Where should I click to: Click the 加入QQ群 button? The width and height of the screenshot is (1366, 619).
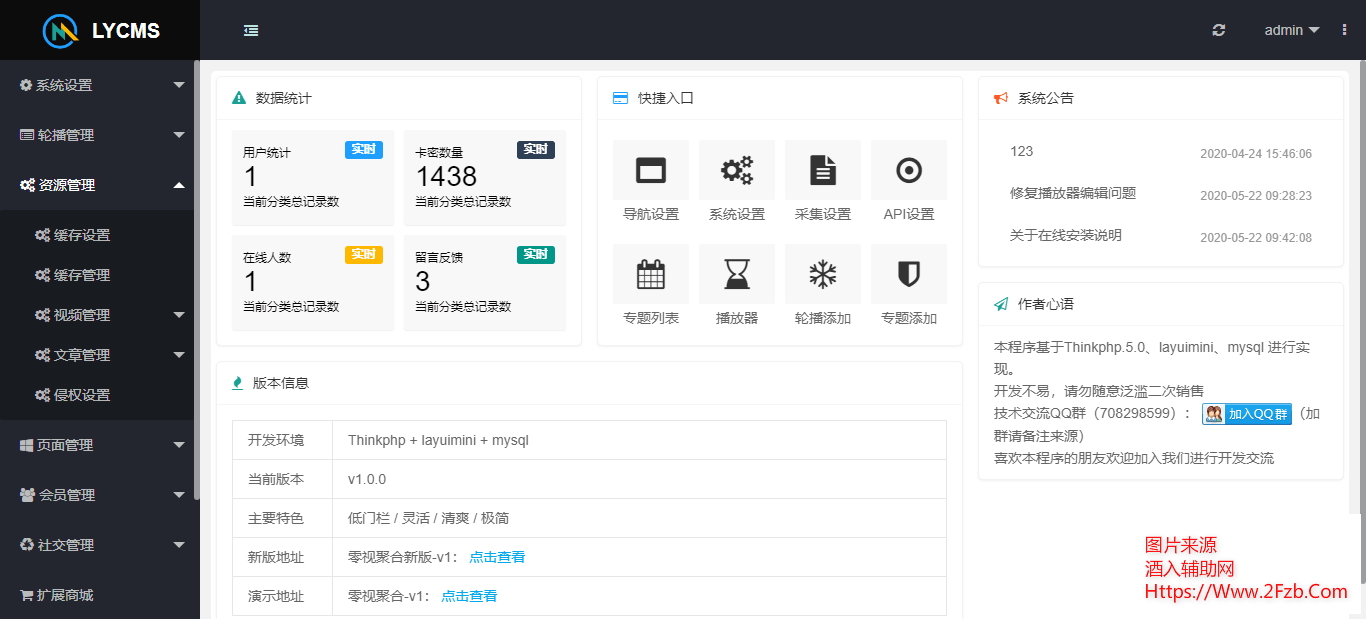[x=1247, y=414]
